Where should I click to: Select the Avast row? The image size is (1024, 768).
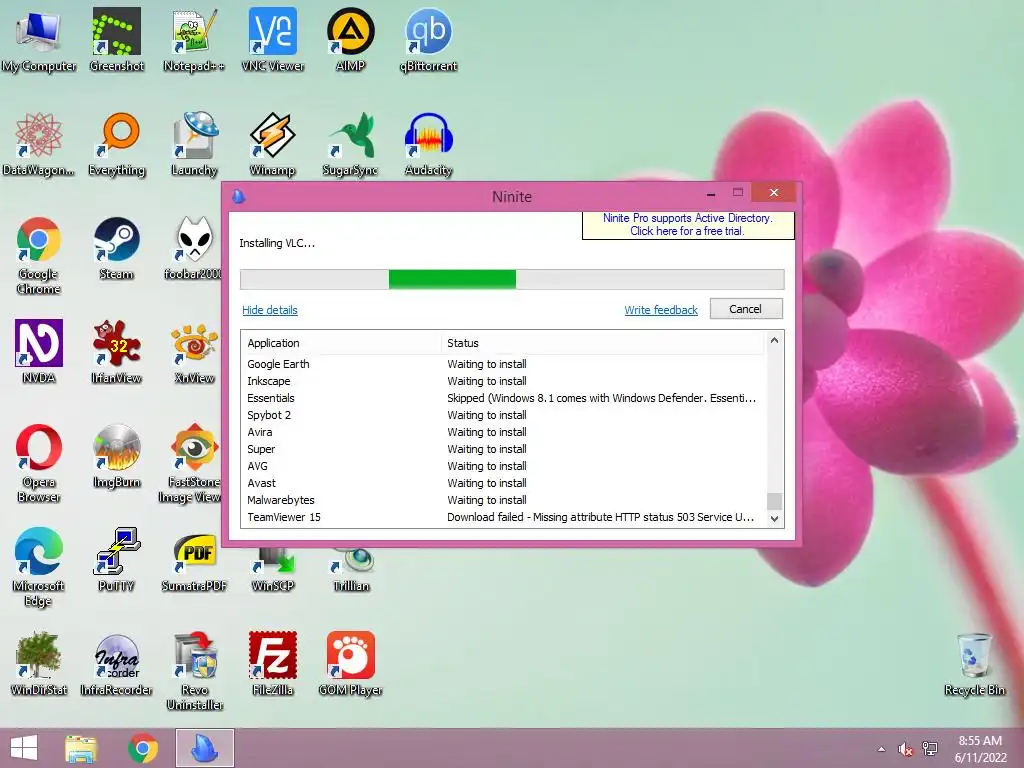[503, 483]
